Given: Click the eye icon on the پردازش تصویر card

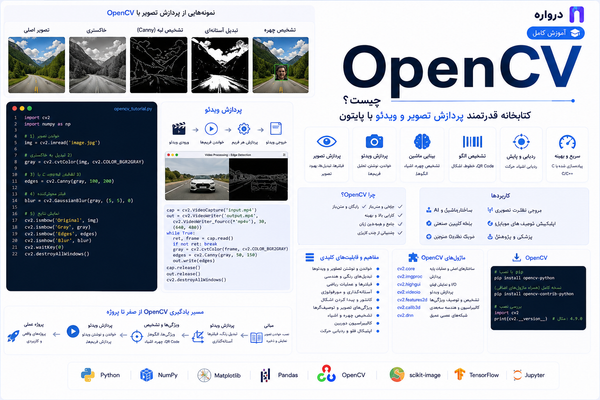Looking at the screenshot, I should [326, 142].
